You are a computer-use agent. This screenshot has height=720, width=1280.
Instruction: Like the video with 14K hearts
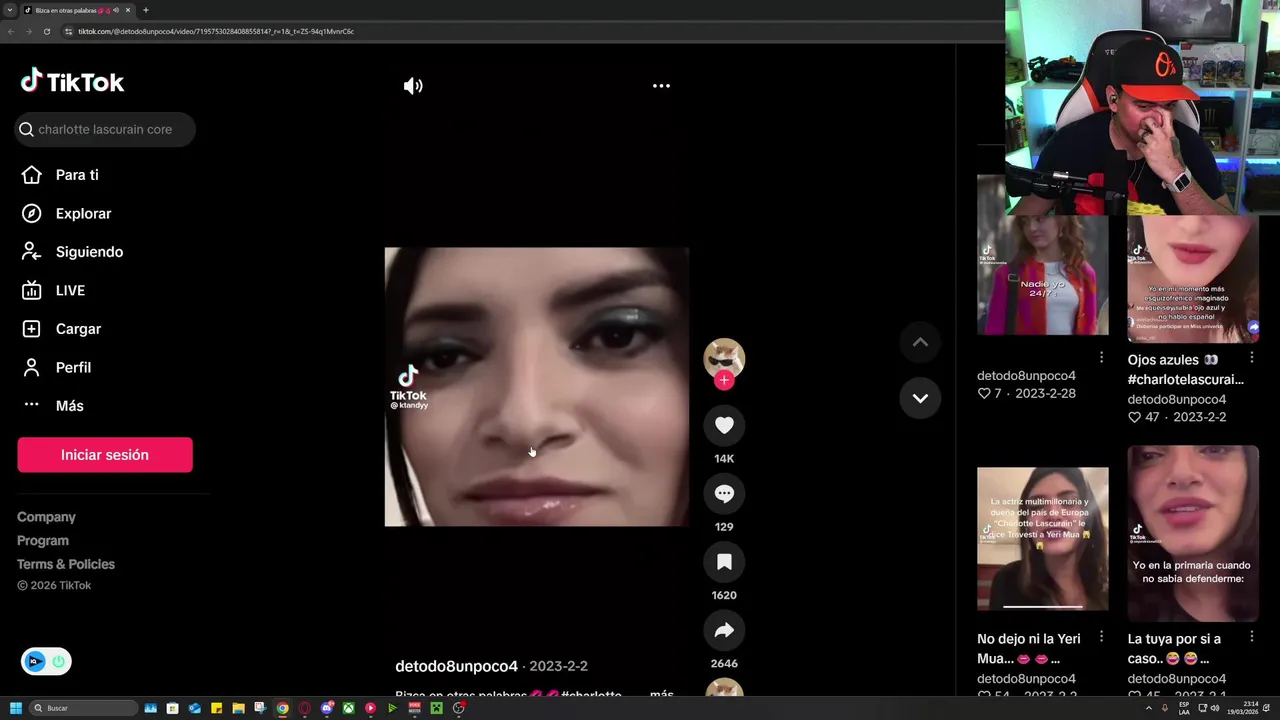click(724, 425)
